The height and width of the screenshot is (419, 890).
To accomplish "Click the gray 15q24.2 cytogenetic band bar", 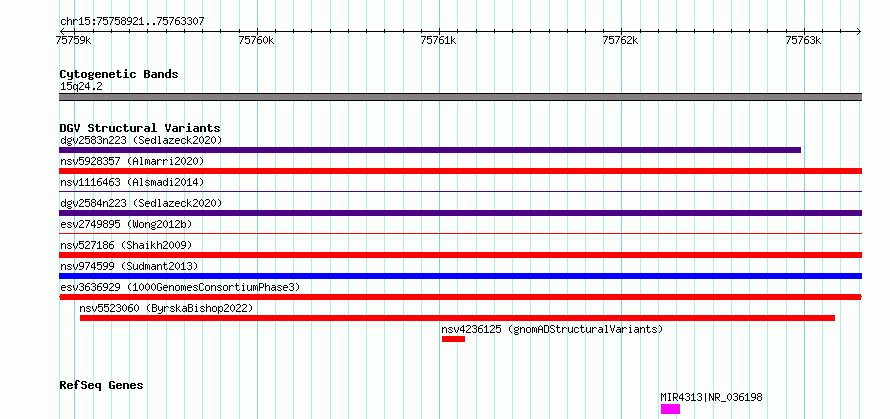I will coord(460,97).
